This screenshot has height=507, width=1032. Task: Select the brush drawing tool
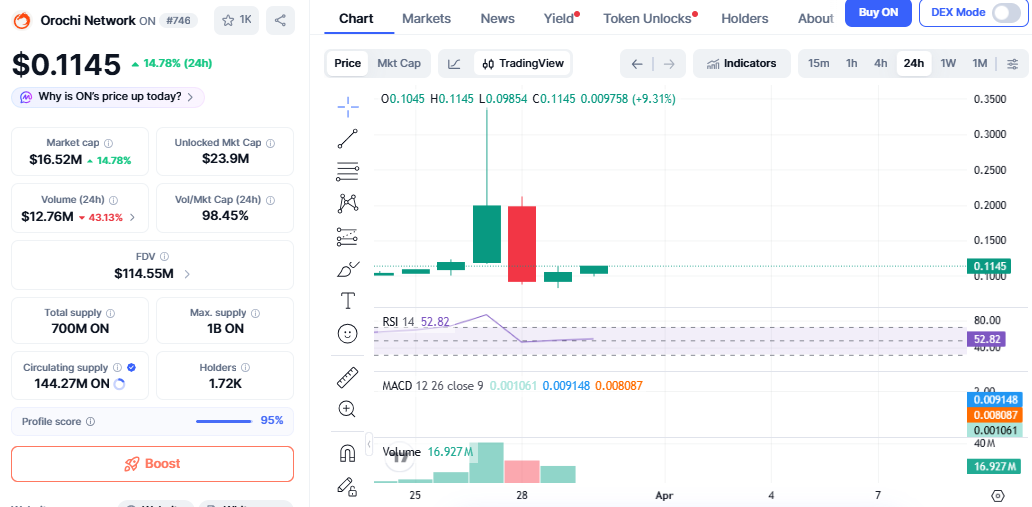(x=348, y=269)
